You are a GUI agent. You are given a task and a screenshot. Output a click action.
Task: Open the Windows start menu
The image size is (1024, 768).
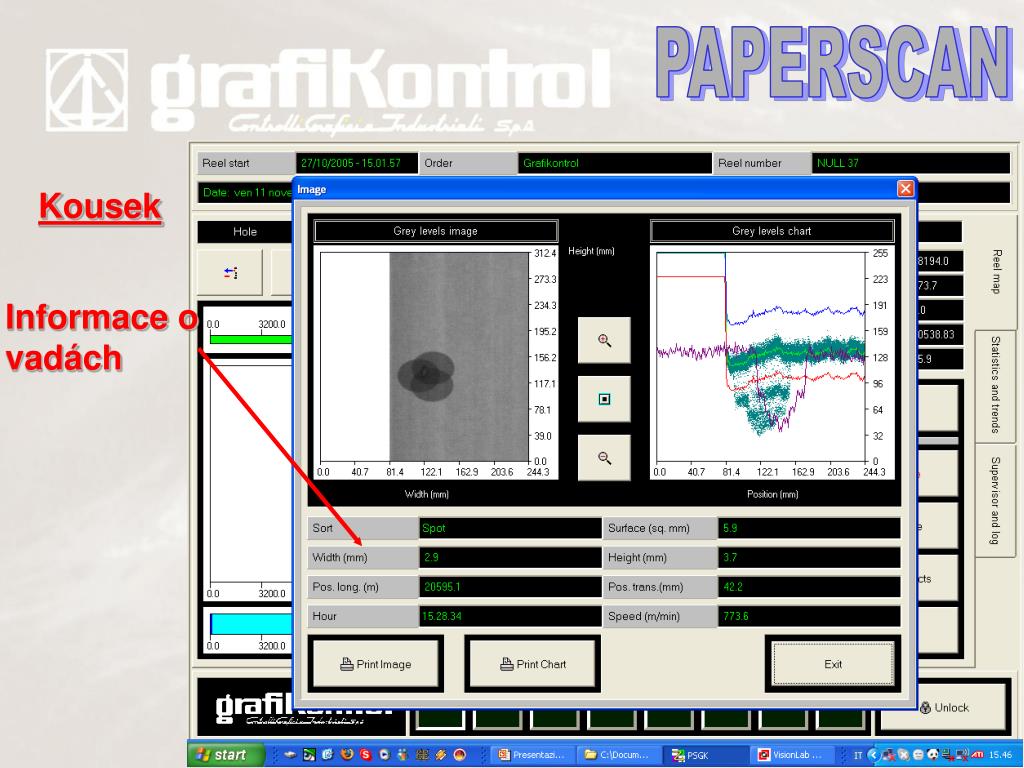[227, 755]
